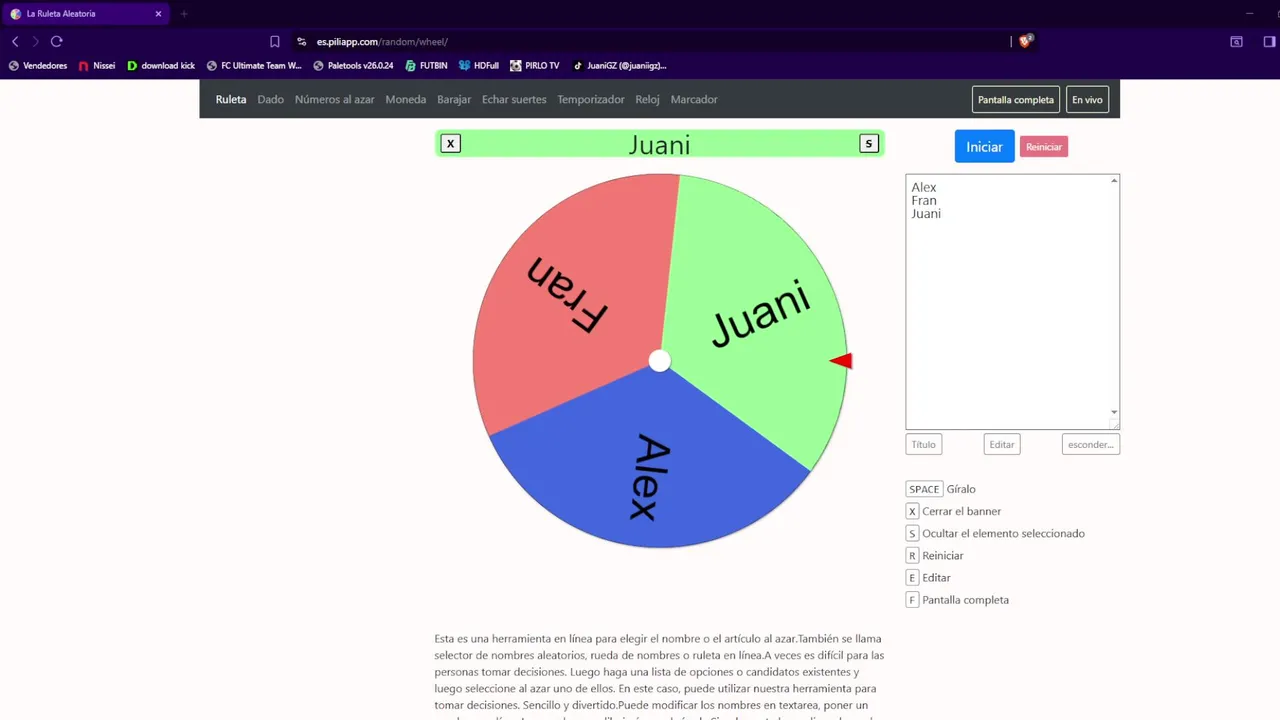Open a new browser tab with plus
The width and height of the screenshot is (1280, 720).
pos(184,14)
